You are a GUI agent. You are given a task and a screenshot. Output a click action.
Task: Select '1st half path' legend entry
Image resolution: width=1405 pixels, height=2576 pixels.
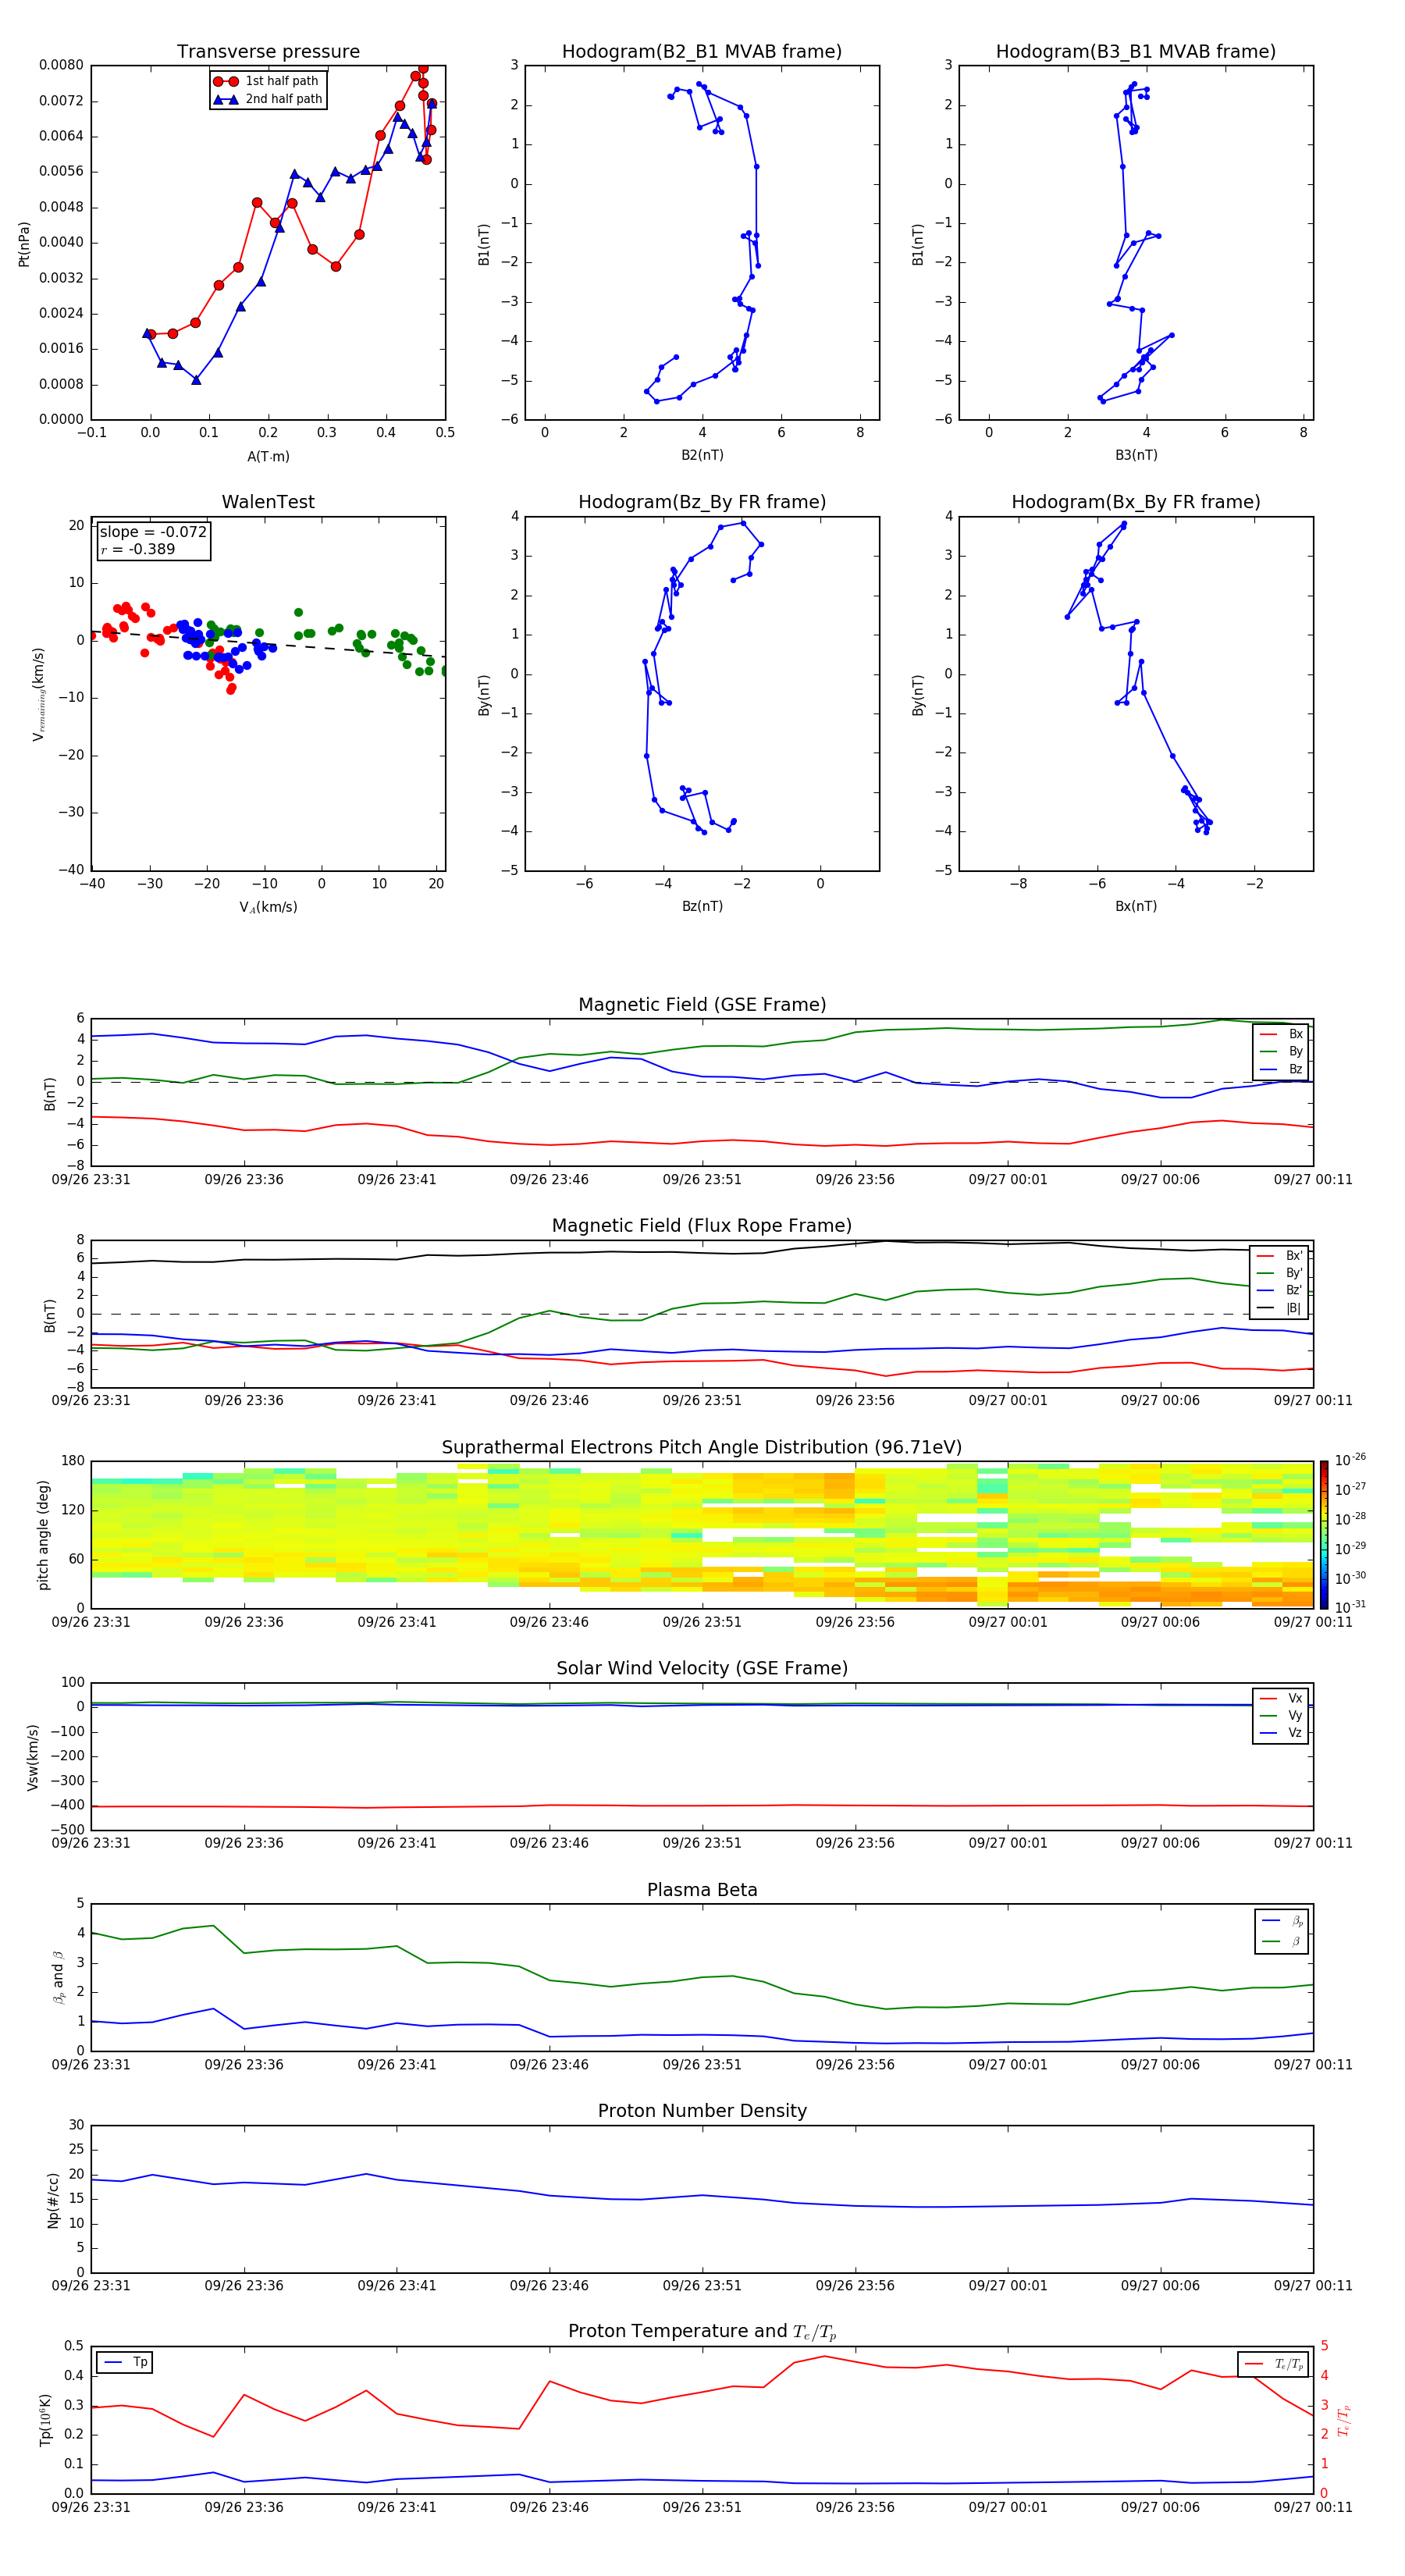267,81
